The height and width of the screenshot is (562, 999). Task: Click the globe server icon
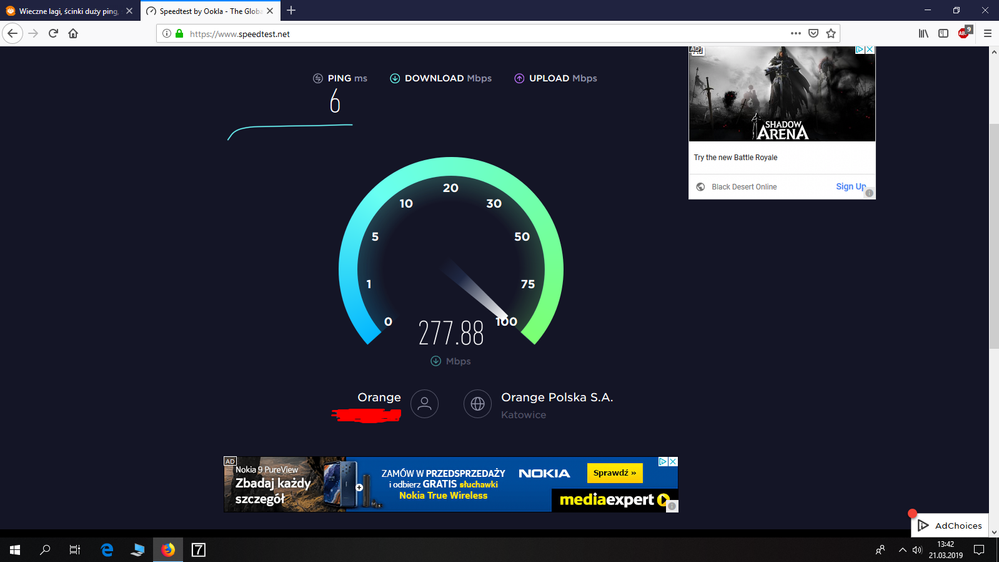click(478, 404)
